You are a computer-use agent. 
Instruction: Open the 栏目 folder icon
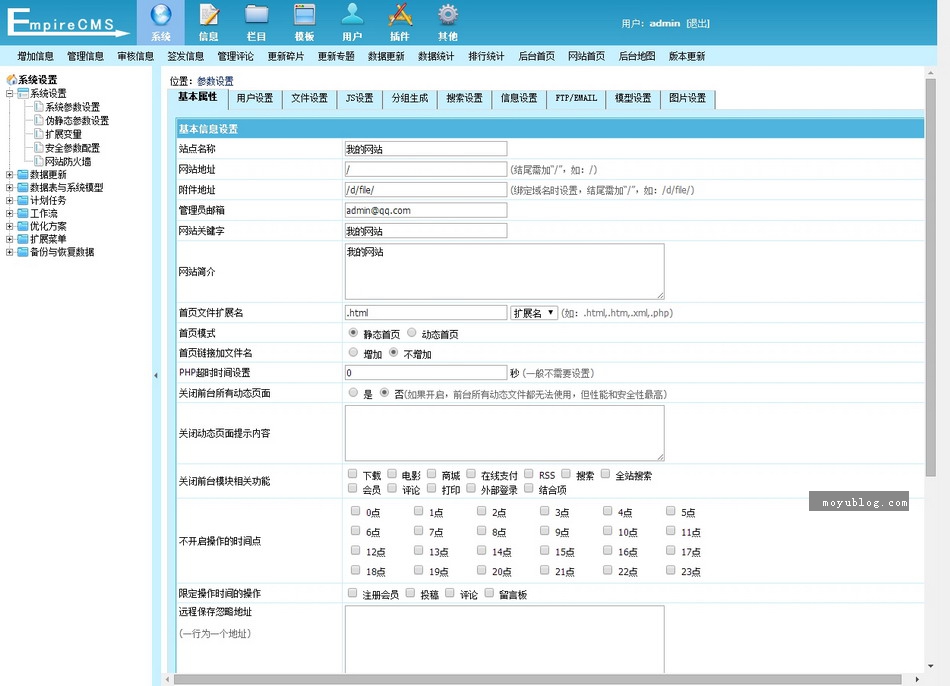[256, 15]
